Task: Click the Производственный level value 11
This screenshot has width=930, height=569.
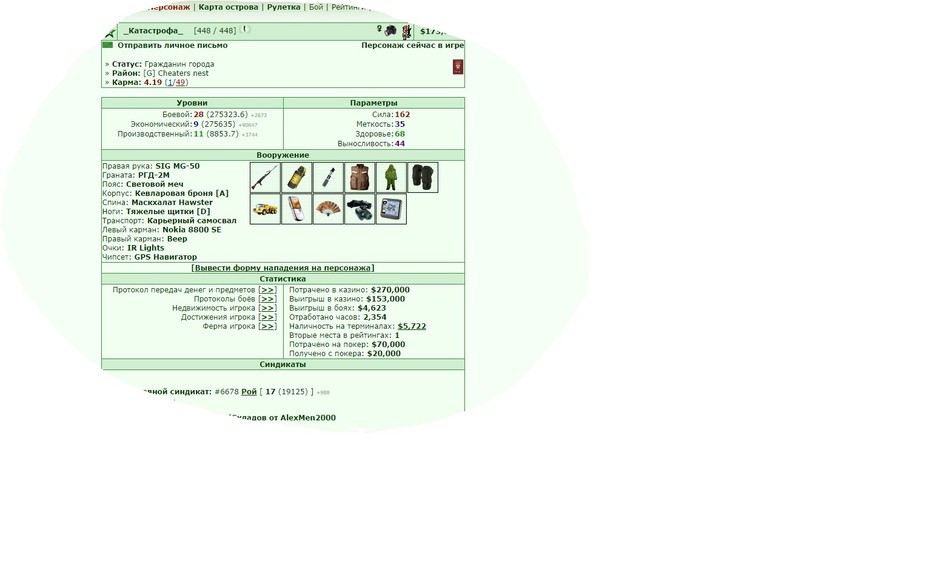Action: click(199, 134)
